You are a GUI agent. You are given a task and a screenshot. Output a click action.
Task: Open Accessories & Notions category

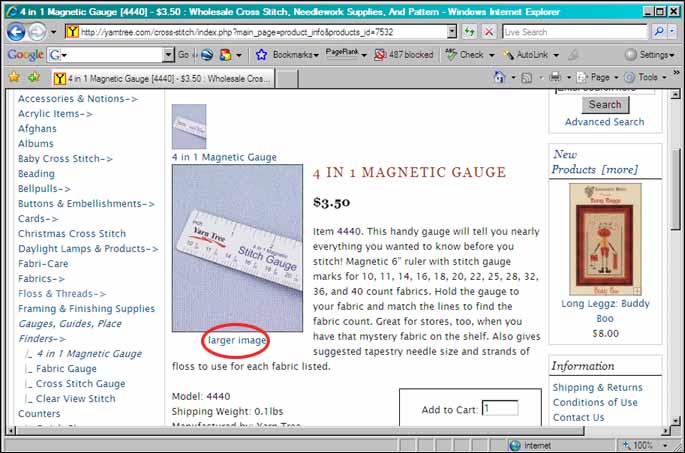pyautogui.click(x=78, y=99)
